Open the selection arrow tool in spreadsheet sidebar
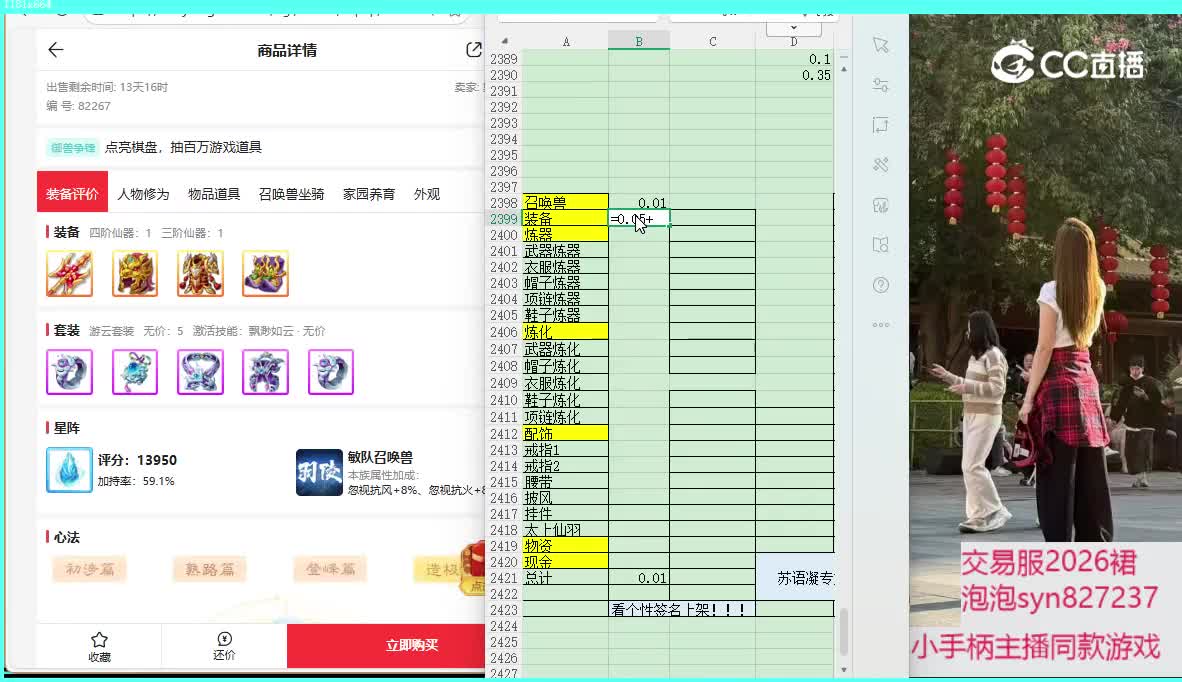The width and height of the screenshot is (1182, 682). (880, 45)
